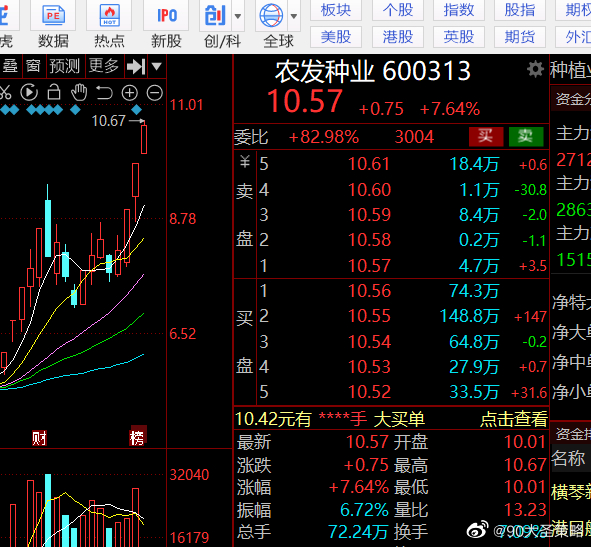Open the IPO 新股 icon
Image resolution: width=591 pixels, height=547 pixels.
[x=166, y=15]
